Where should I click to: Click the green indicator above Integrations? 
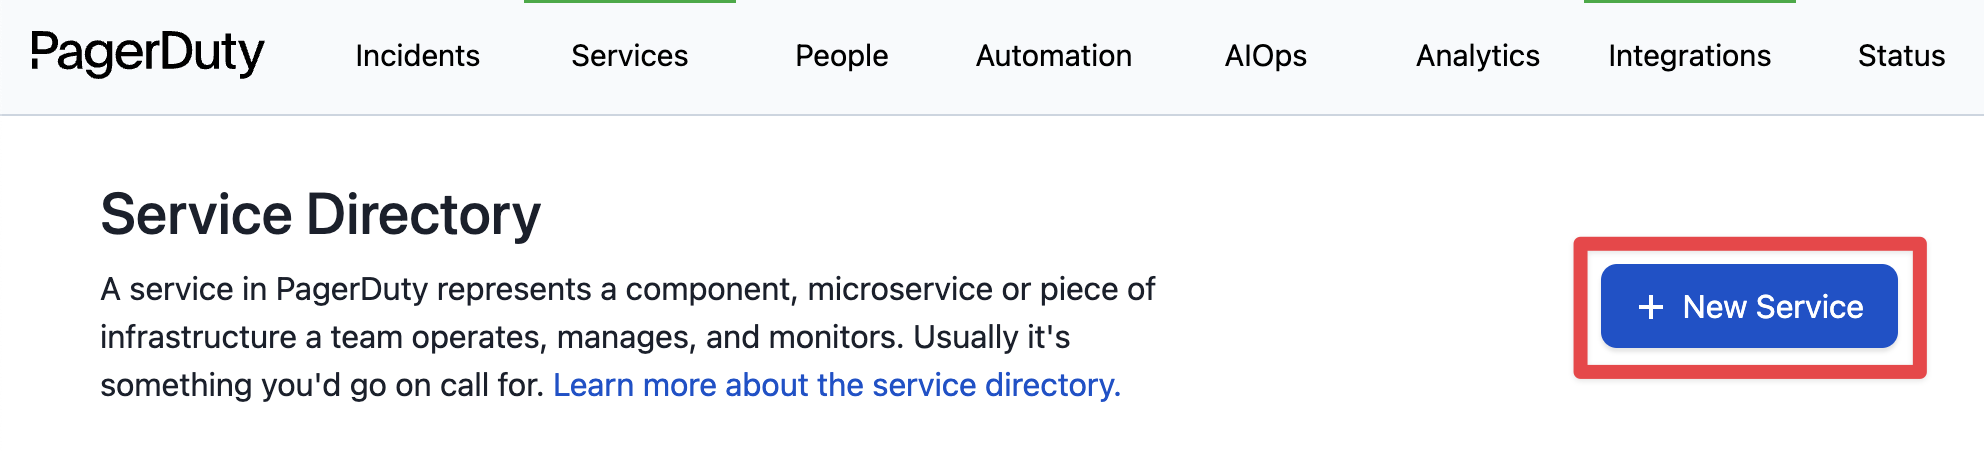[x=1690, y=2]
